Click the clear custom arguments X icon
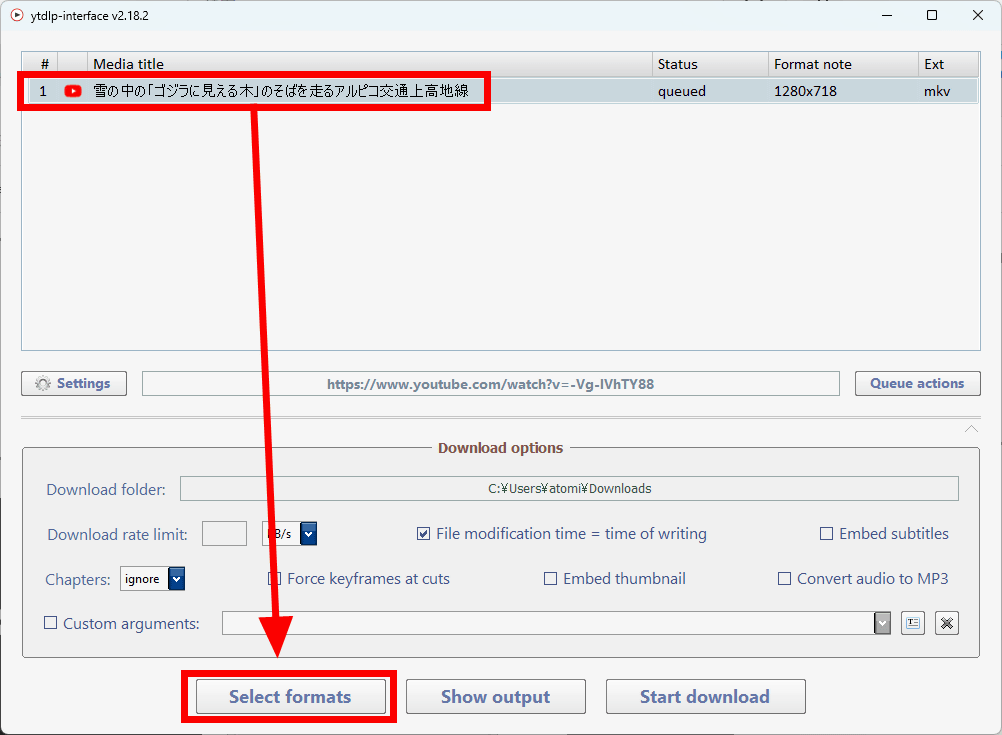 point(947,623)
